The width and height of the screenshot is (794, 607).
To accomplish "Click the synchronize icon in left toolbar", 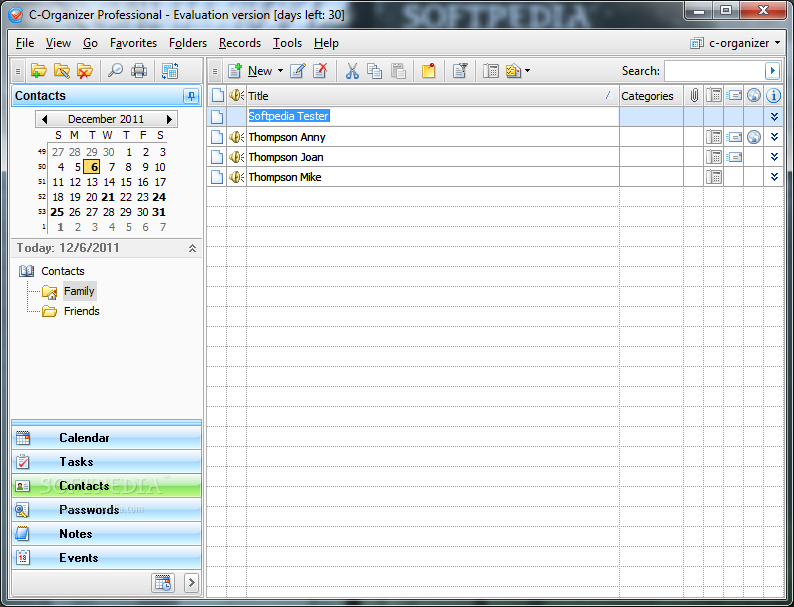I will (x=170, y=71).
